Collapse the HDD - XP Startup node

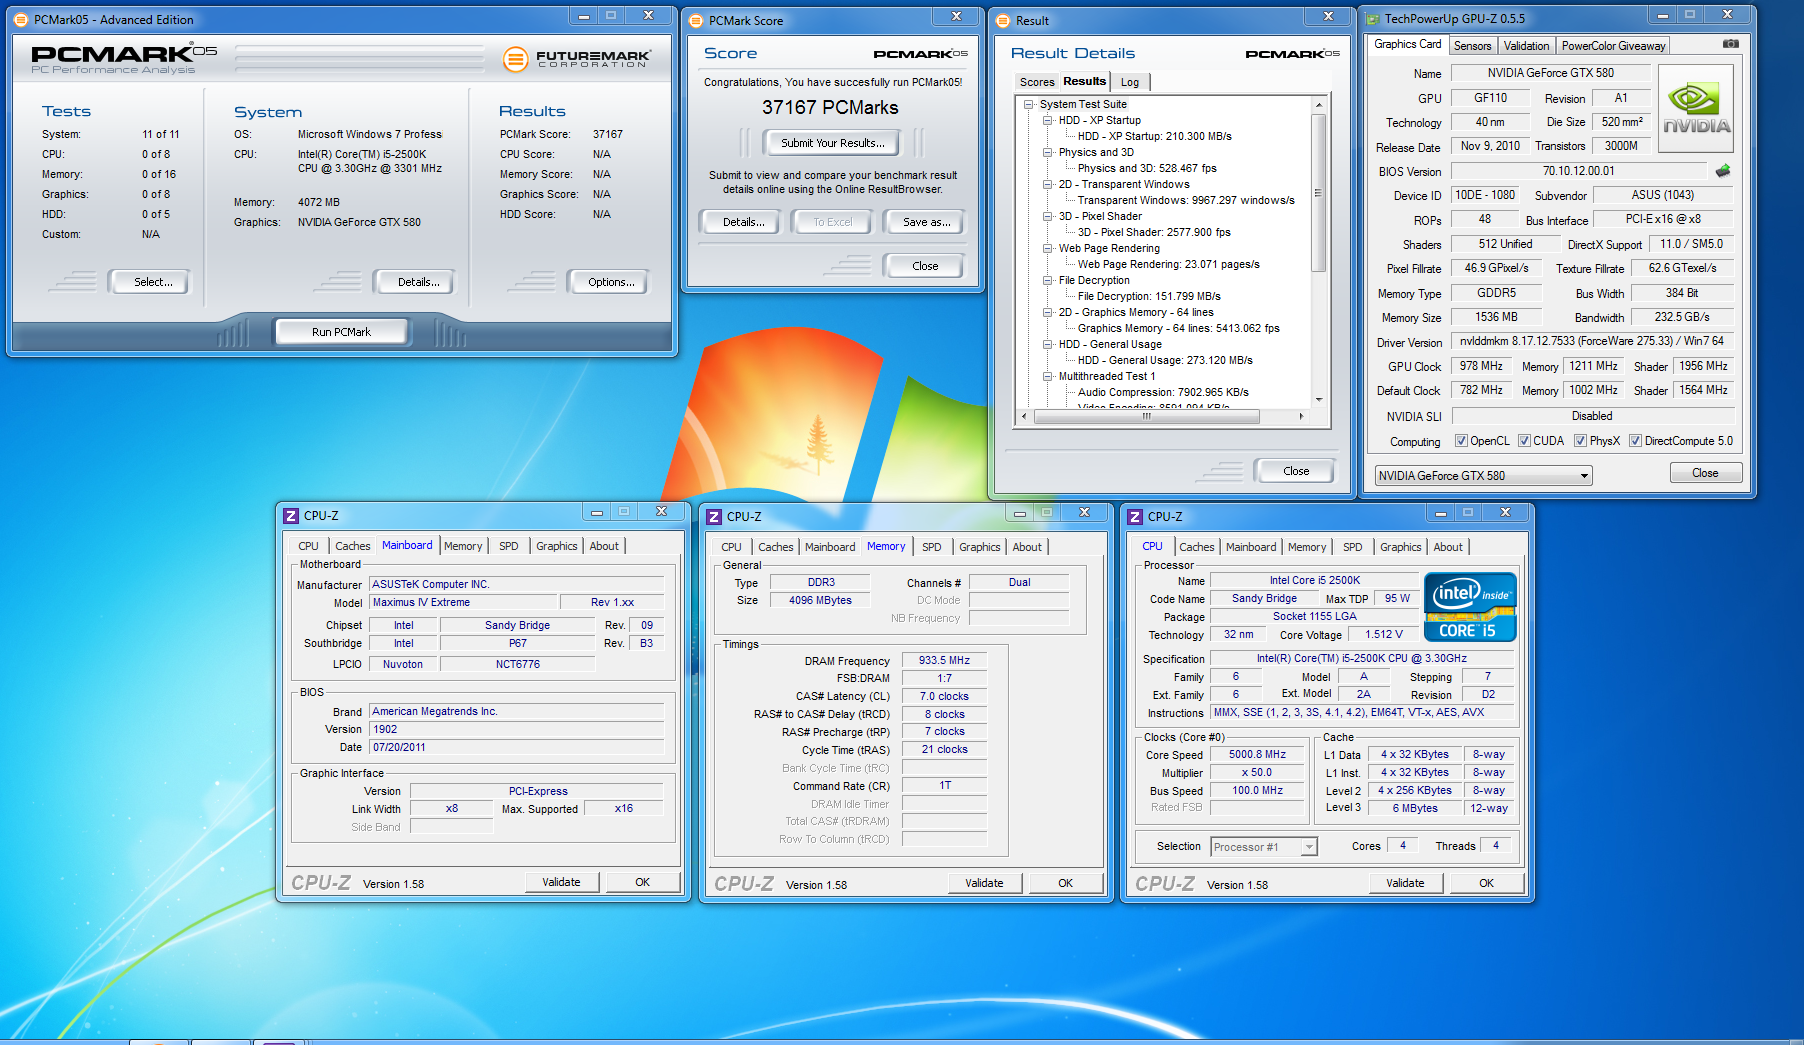(x=1047, y=120)
